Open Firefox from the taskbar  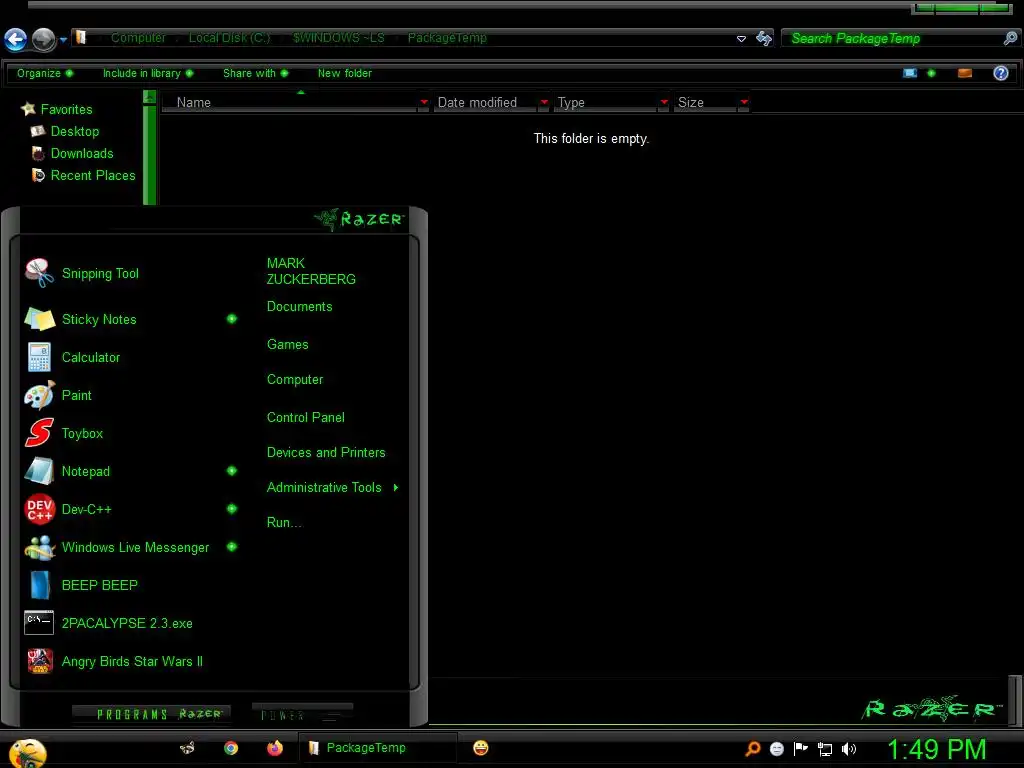275,748
